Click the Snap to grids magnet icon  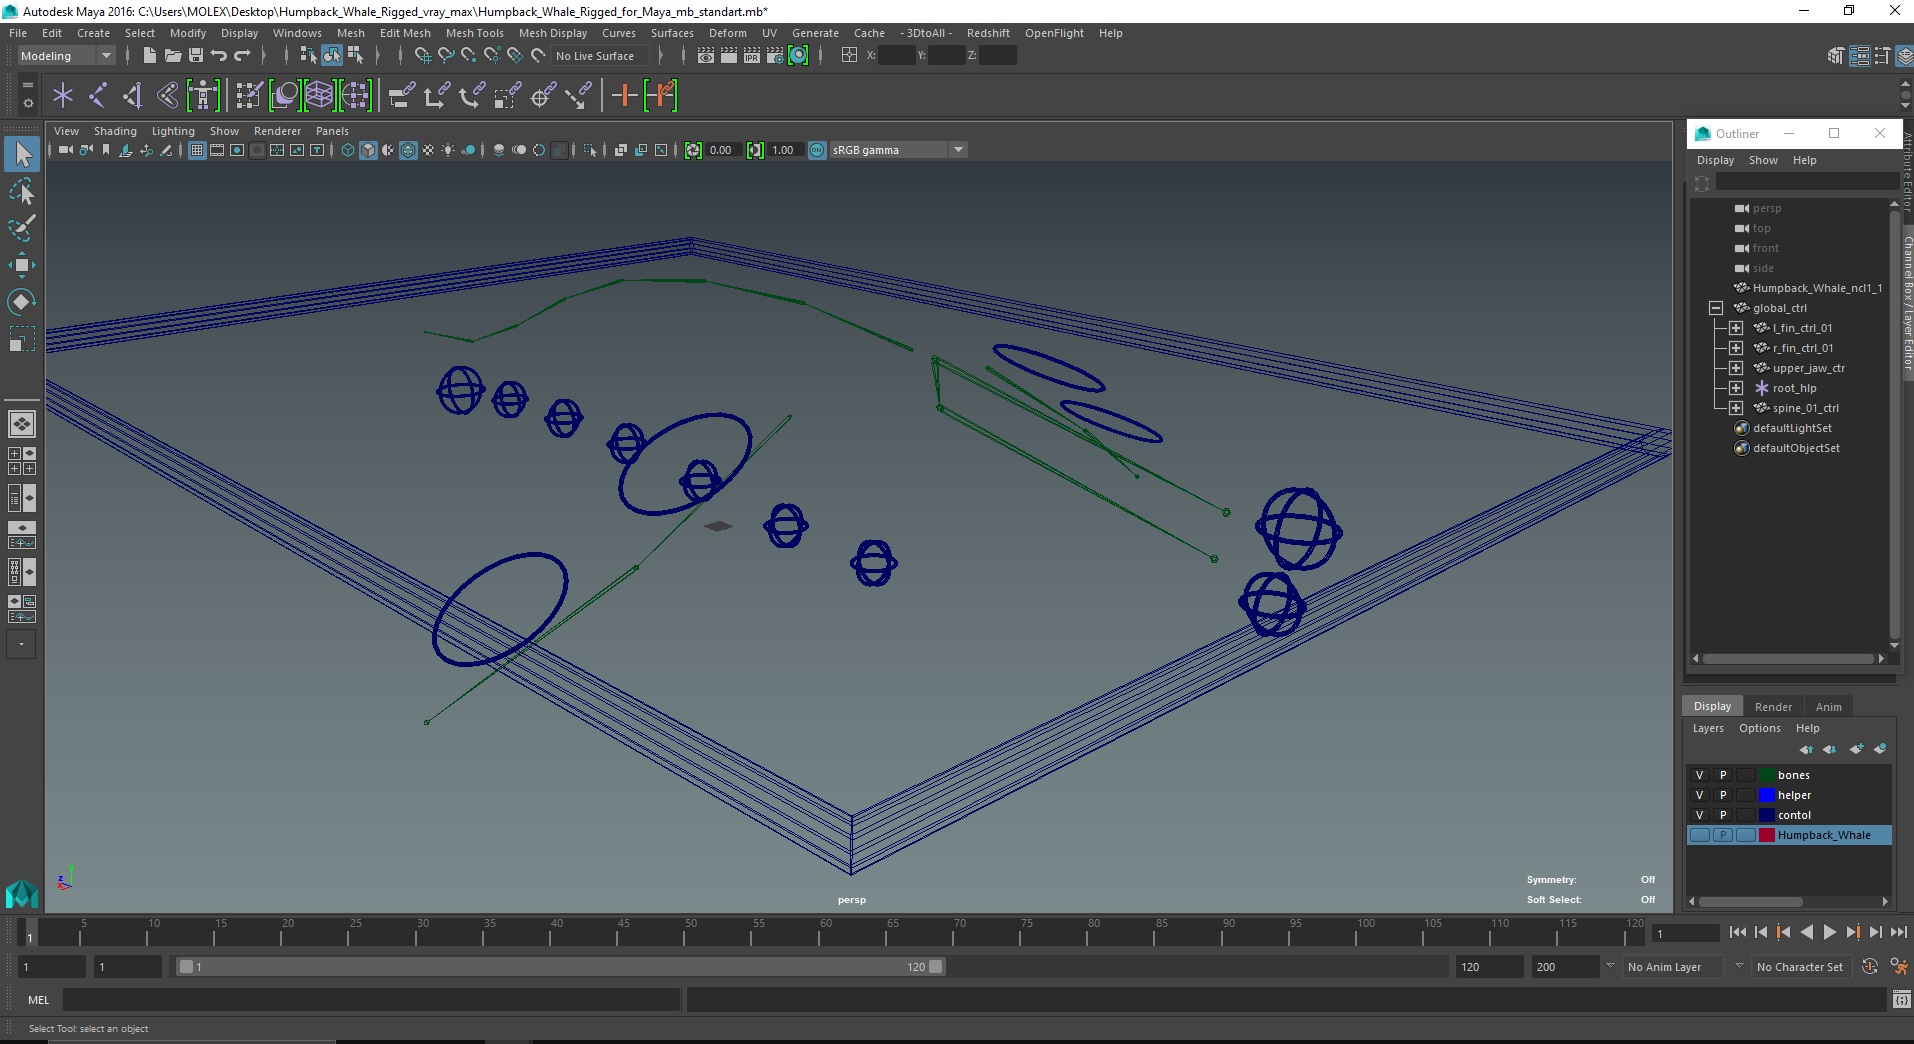coord(423,56)
